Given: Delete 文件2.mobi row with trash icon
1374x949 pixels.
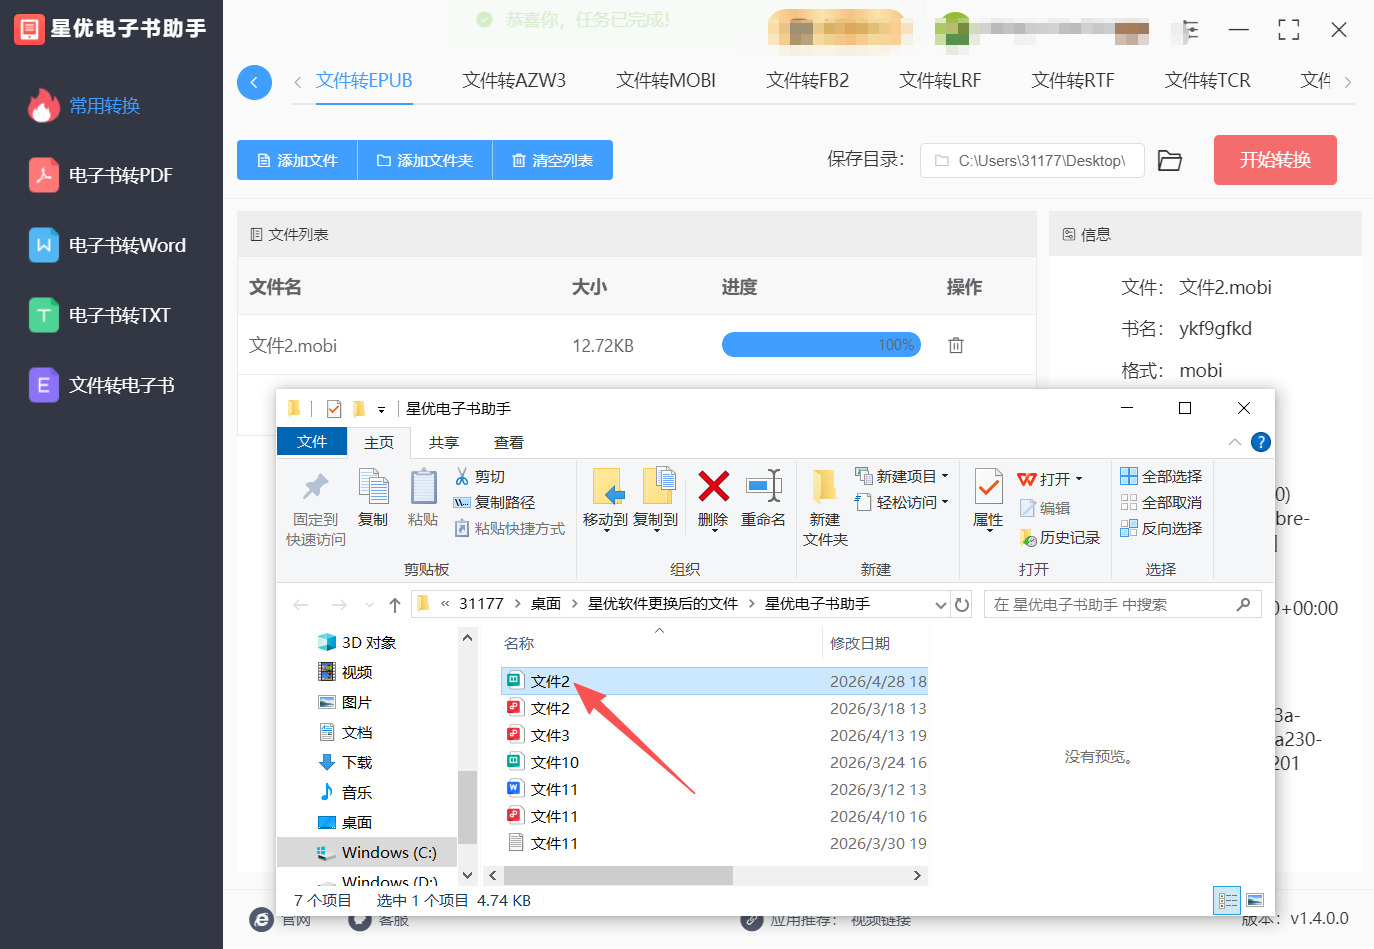Looking at the screenshot, I should coord(956,345).
